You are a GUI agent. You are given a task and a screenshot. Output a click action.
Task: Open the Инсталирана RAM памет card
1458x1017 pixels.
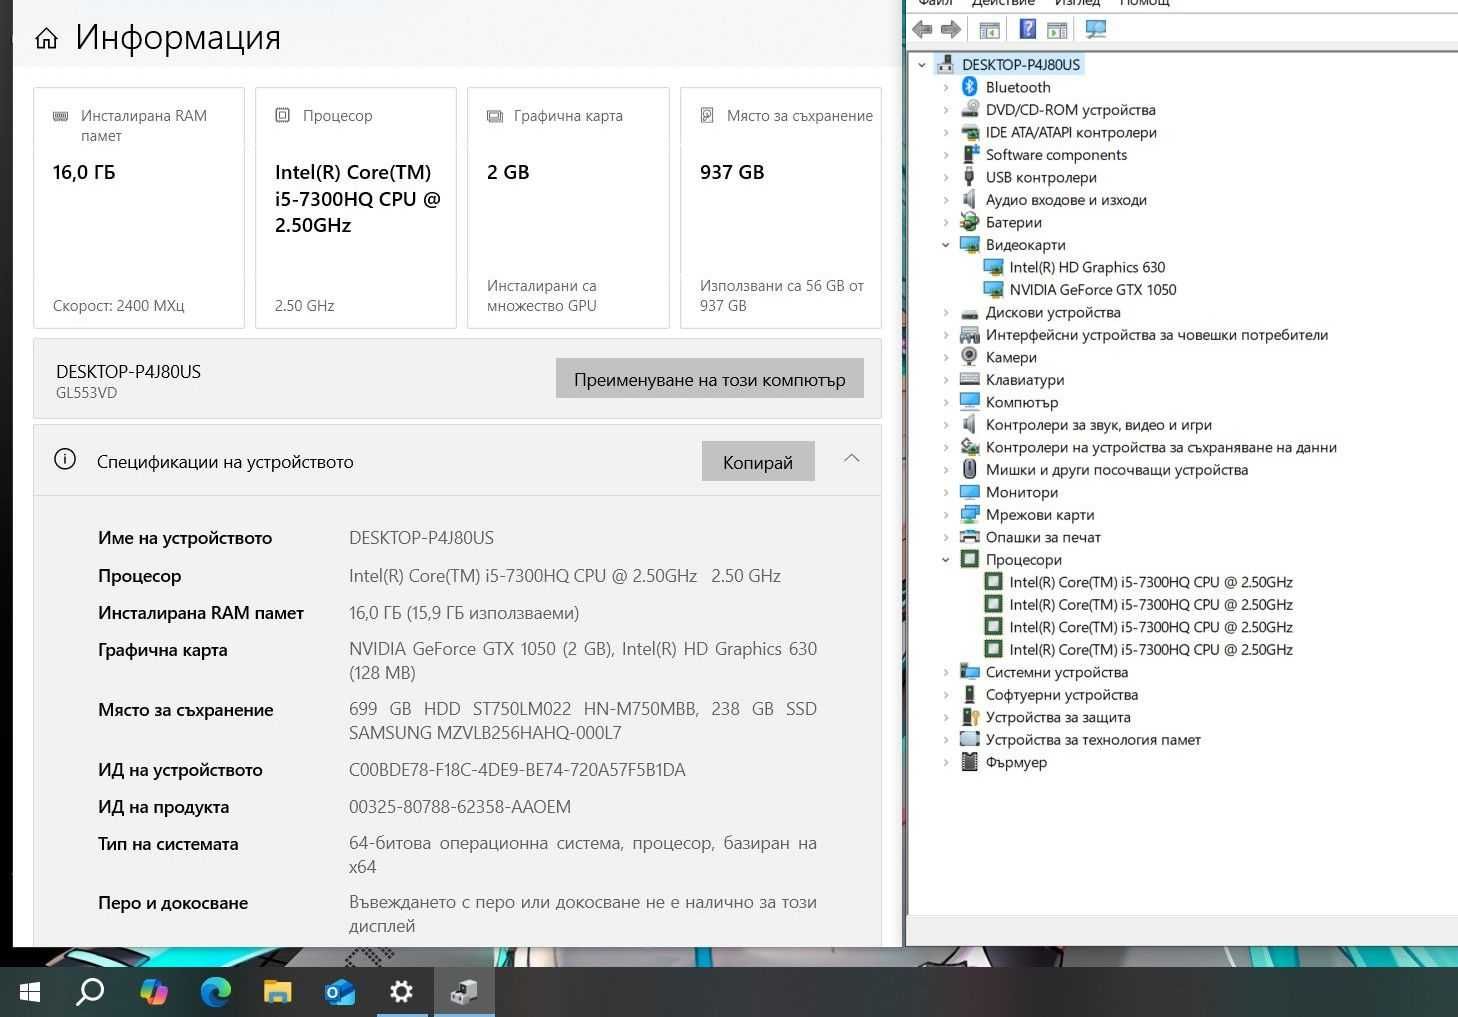coord(139,208)
